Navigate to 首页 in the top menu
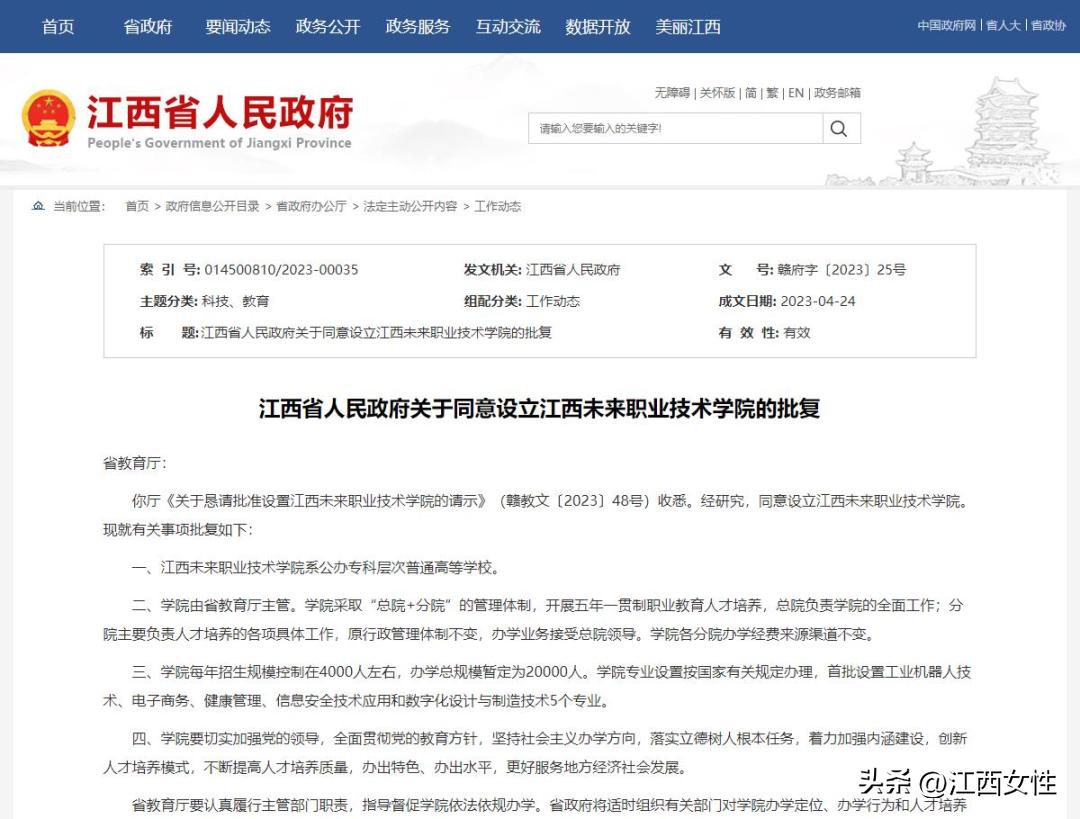This screenshot has height=819, width=1080. (x=57, y=27)
